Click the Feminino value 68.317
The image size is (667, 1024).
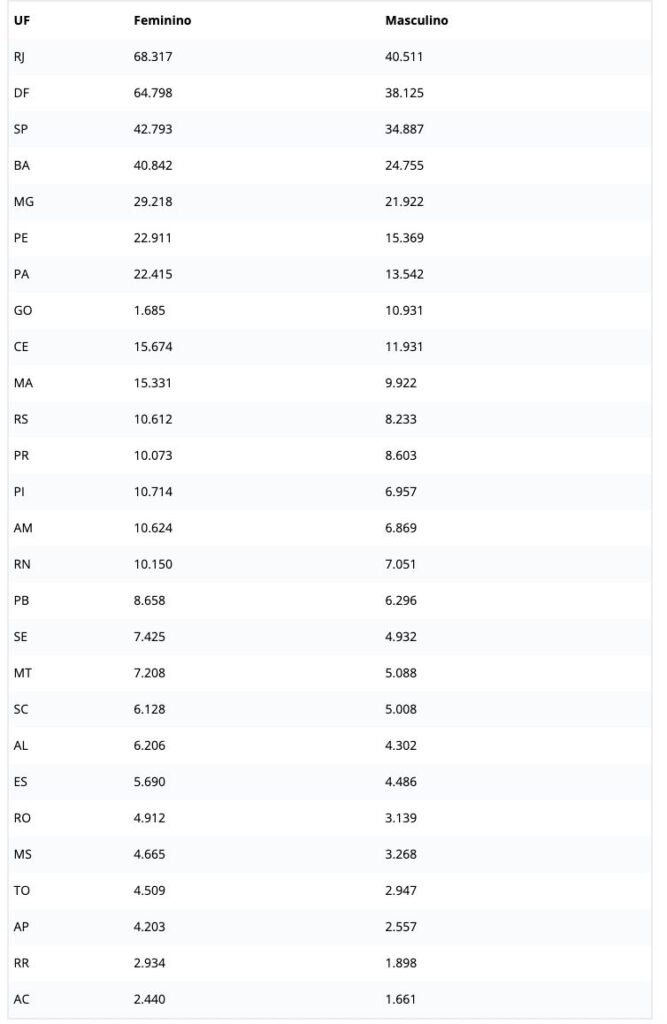[153, 57]
